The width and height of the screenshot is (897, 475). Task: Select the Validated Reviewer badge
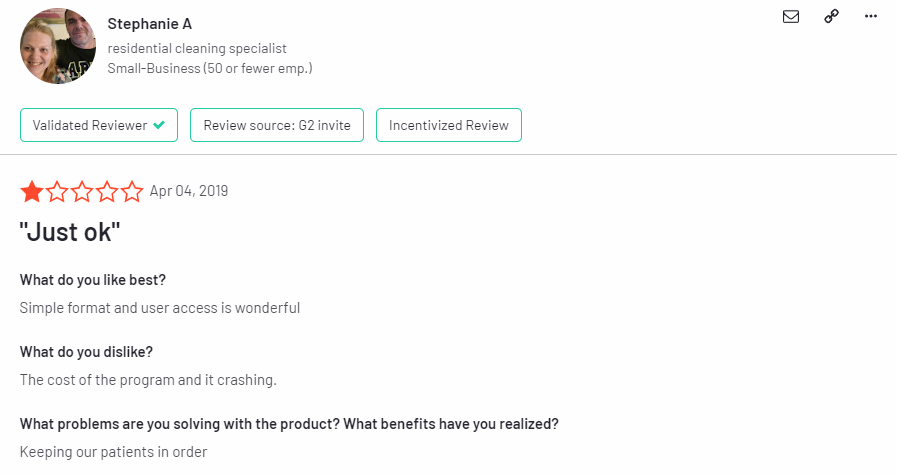click(x=99, y=125)
